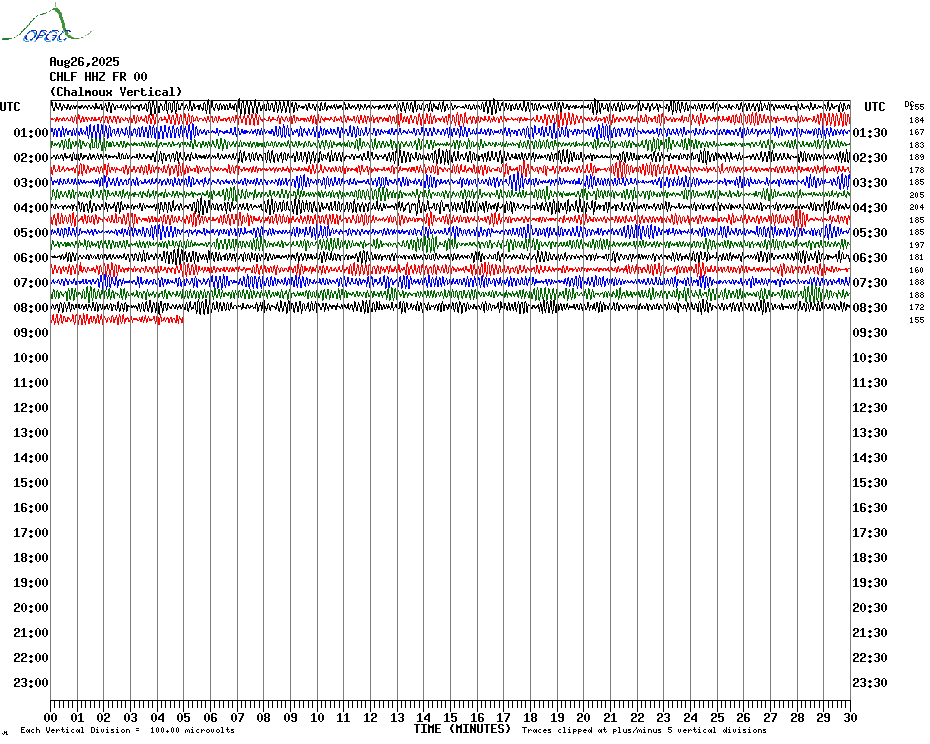Click the offset value 189
Screen dimensions: 930x744
tap(916, 157)
